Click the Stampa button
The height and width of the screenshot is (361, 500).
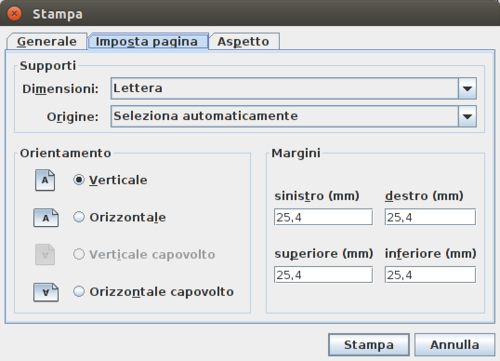369,345
